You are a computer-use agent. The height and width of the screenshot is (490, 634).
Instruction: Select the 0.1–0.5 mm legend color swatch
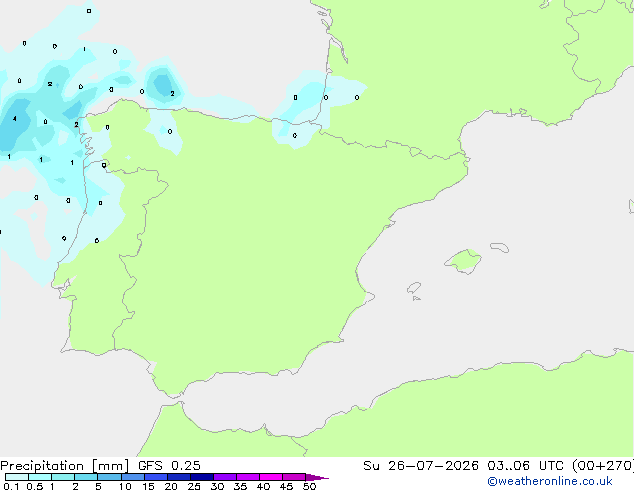click(17, 477)
